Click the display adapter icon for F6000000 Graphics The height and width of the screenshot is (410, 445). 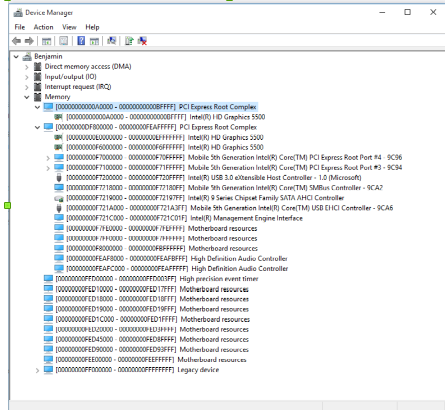pos(59,147)
